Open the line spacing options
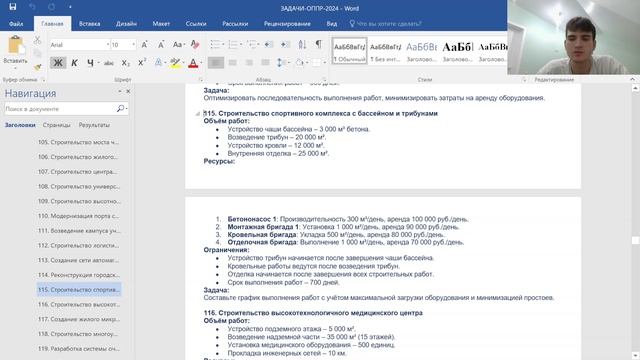This screenshot has width=640, height=360. [x=280, y=62]
